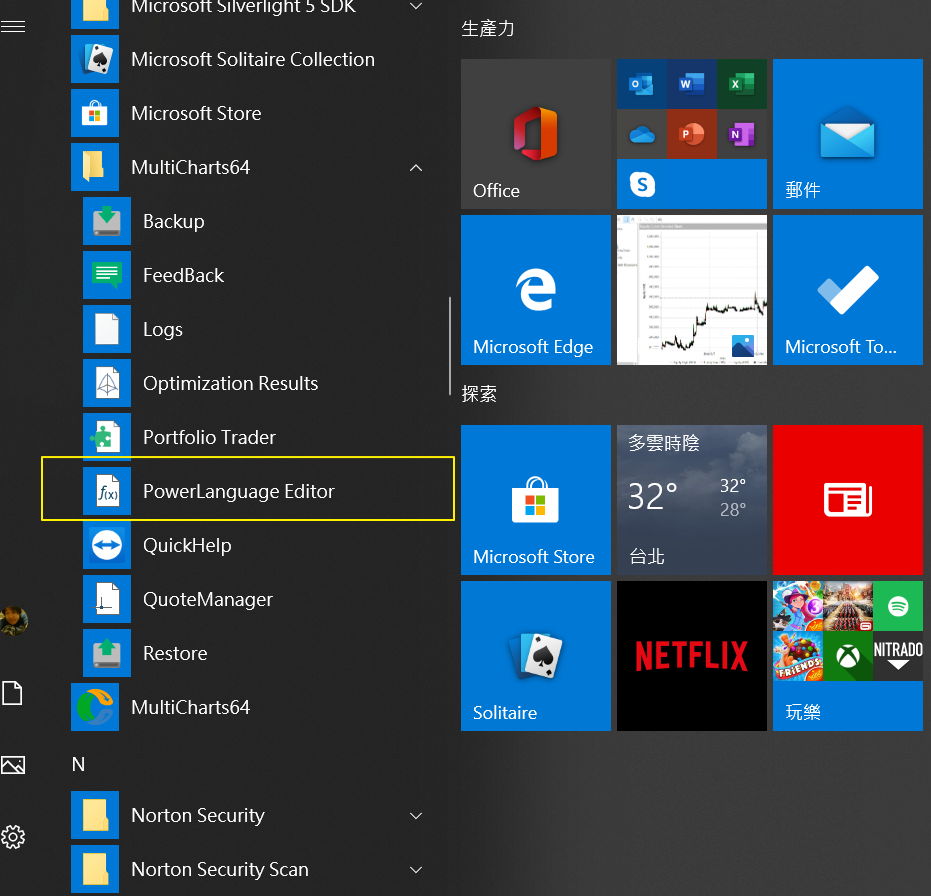Collapse the MultiCharts64 submenu
The height and width of the screenshot is (896, 931).
click(415, 167)
